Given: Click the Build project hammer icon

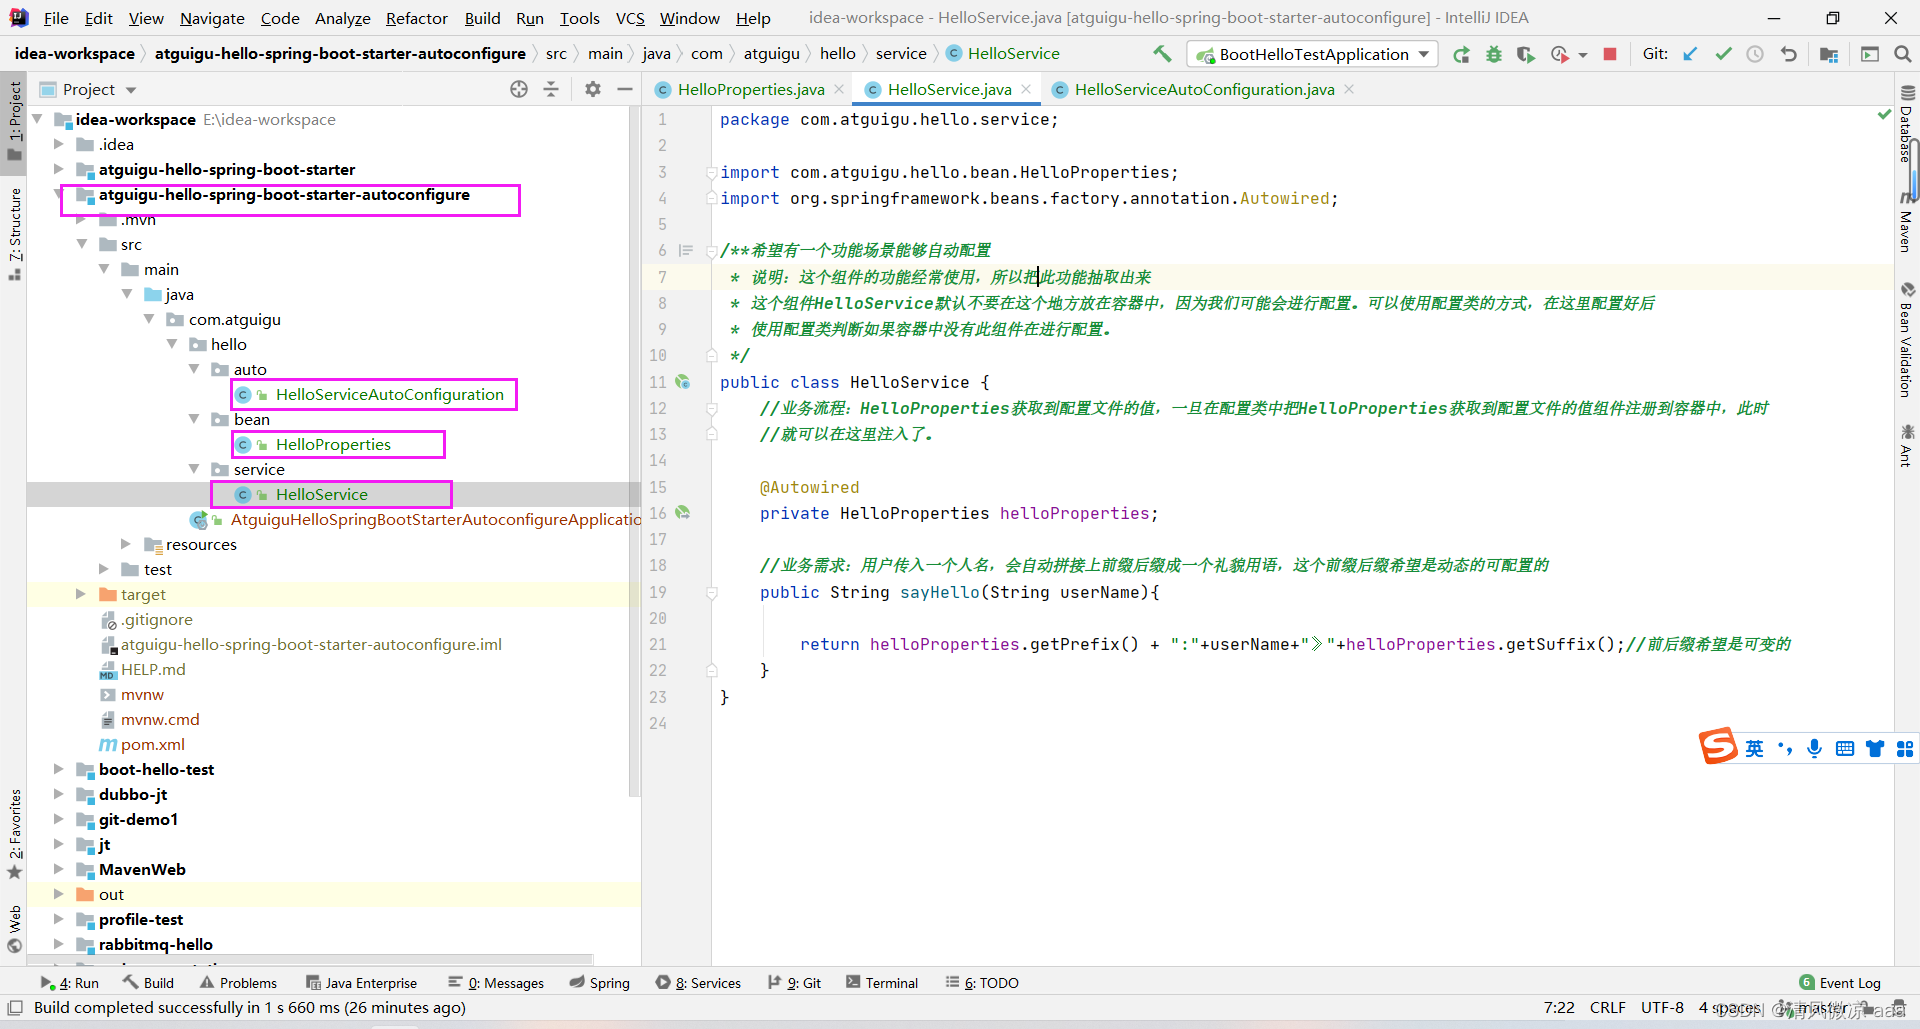Looking at the screenshot, I should tap(1162, 54).
